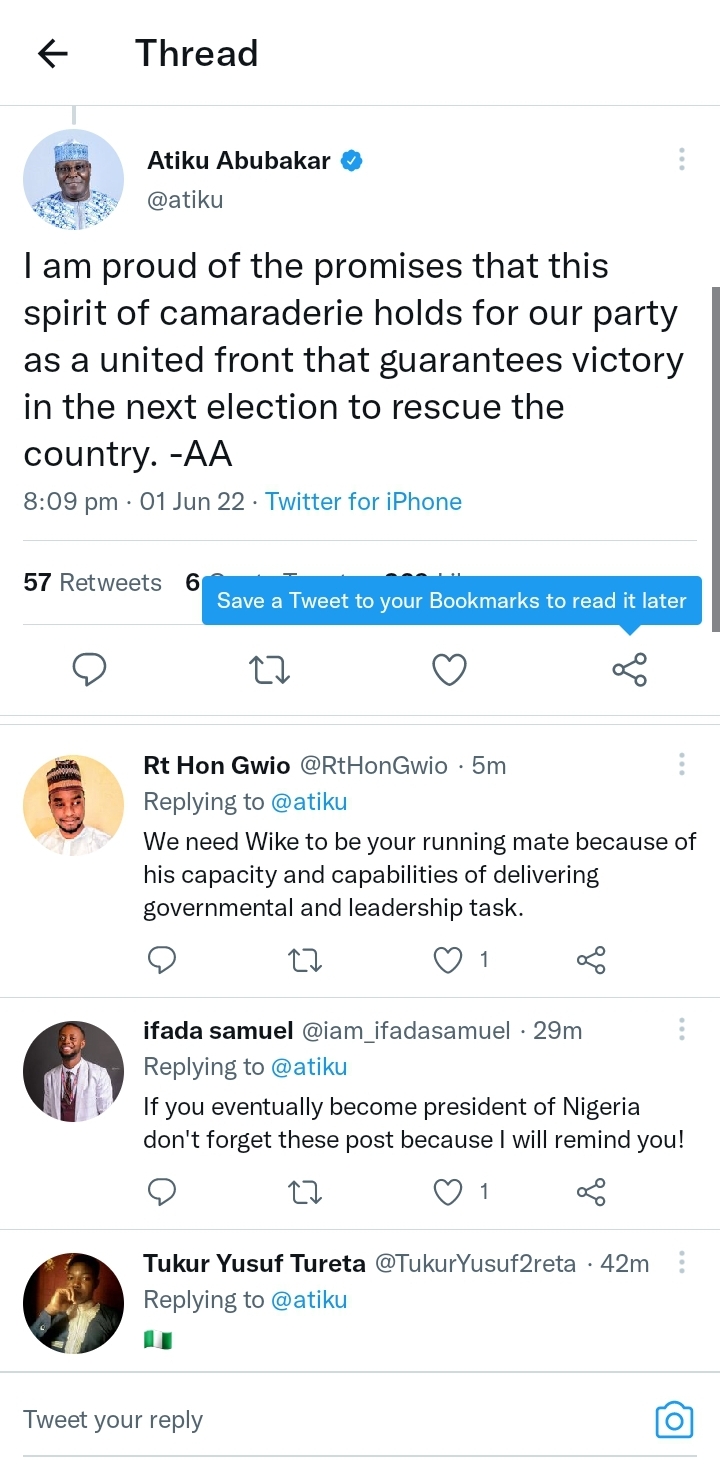View the 57 Retweets list
The image size is (720, 1466).
92,582
